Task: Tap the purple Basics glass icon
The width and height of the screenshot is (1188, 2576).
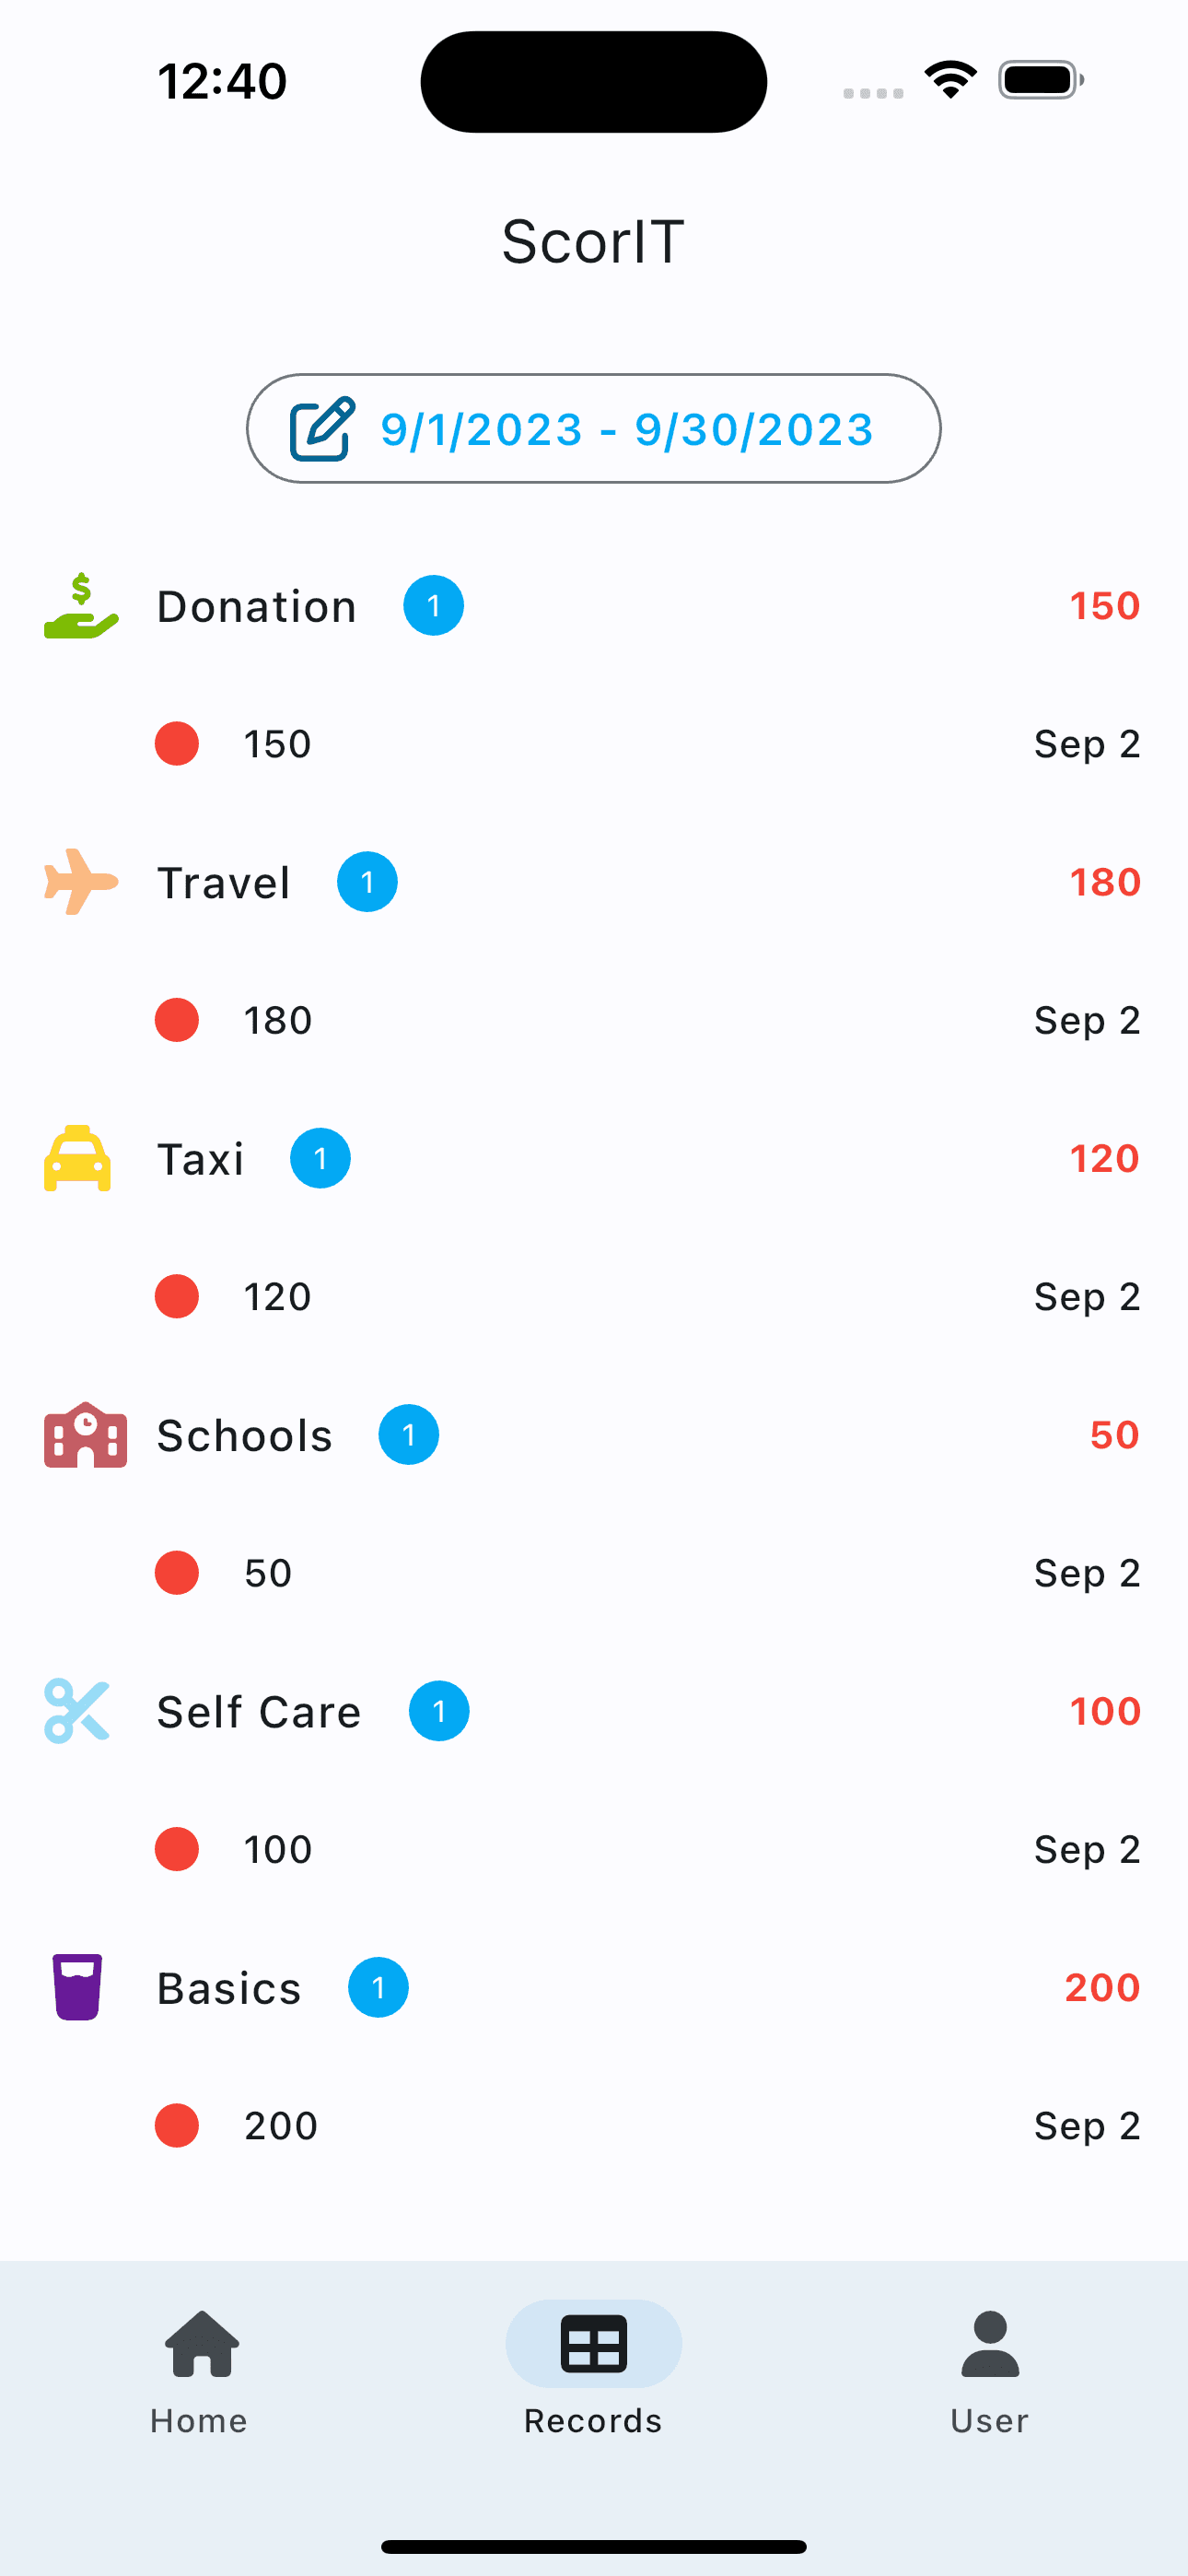Action: coord(77,1987)
